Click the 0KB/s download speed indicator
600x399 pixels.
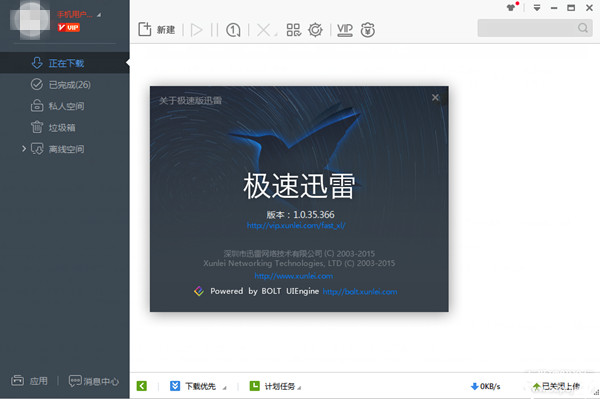(485, 386)
